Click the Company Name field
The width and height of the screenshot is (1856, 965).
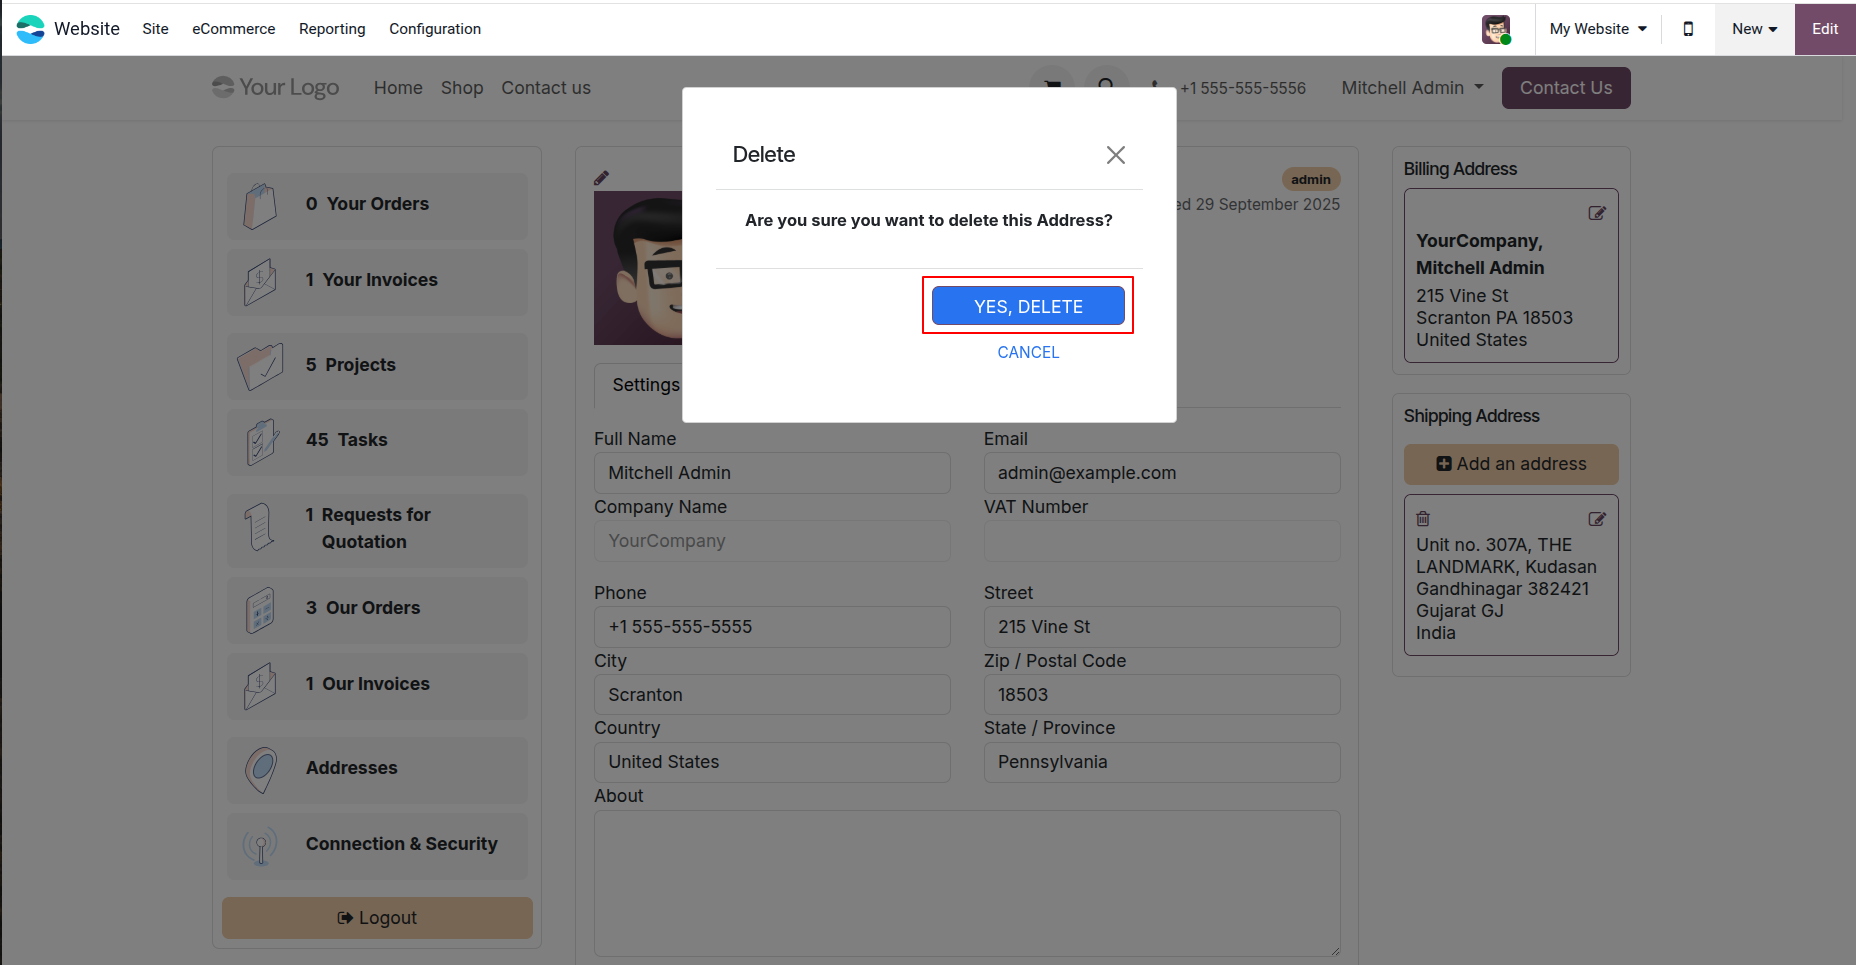[772, 541]
